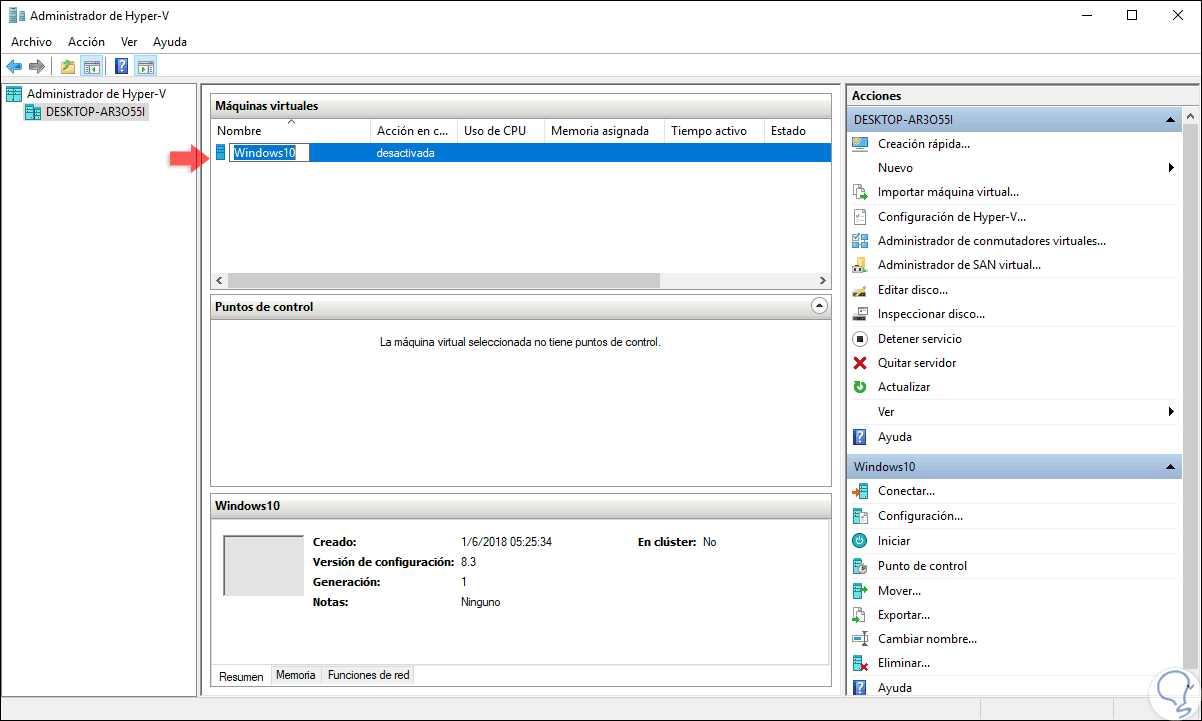Click the Mover icon

(x=860, y=591)
